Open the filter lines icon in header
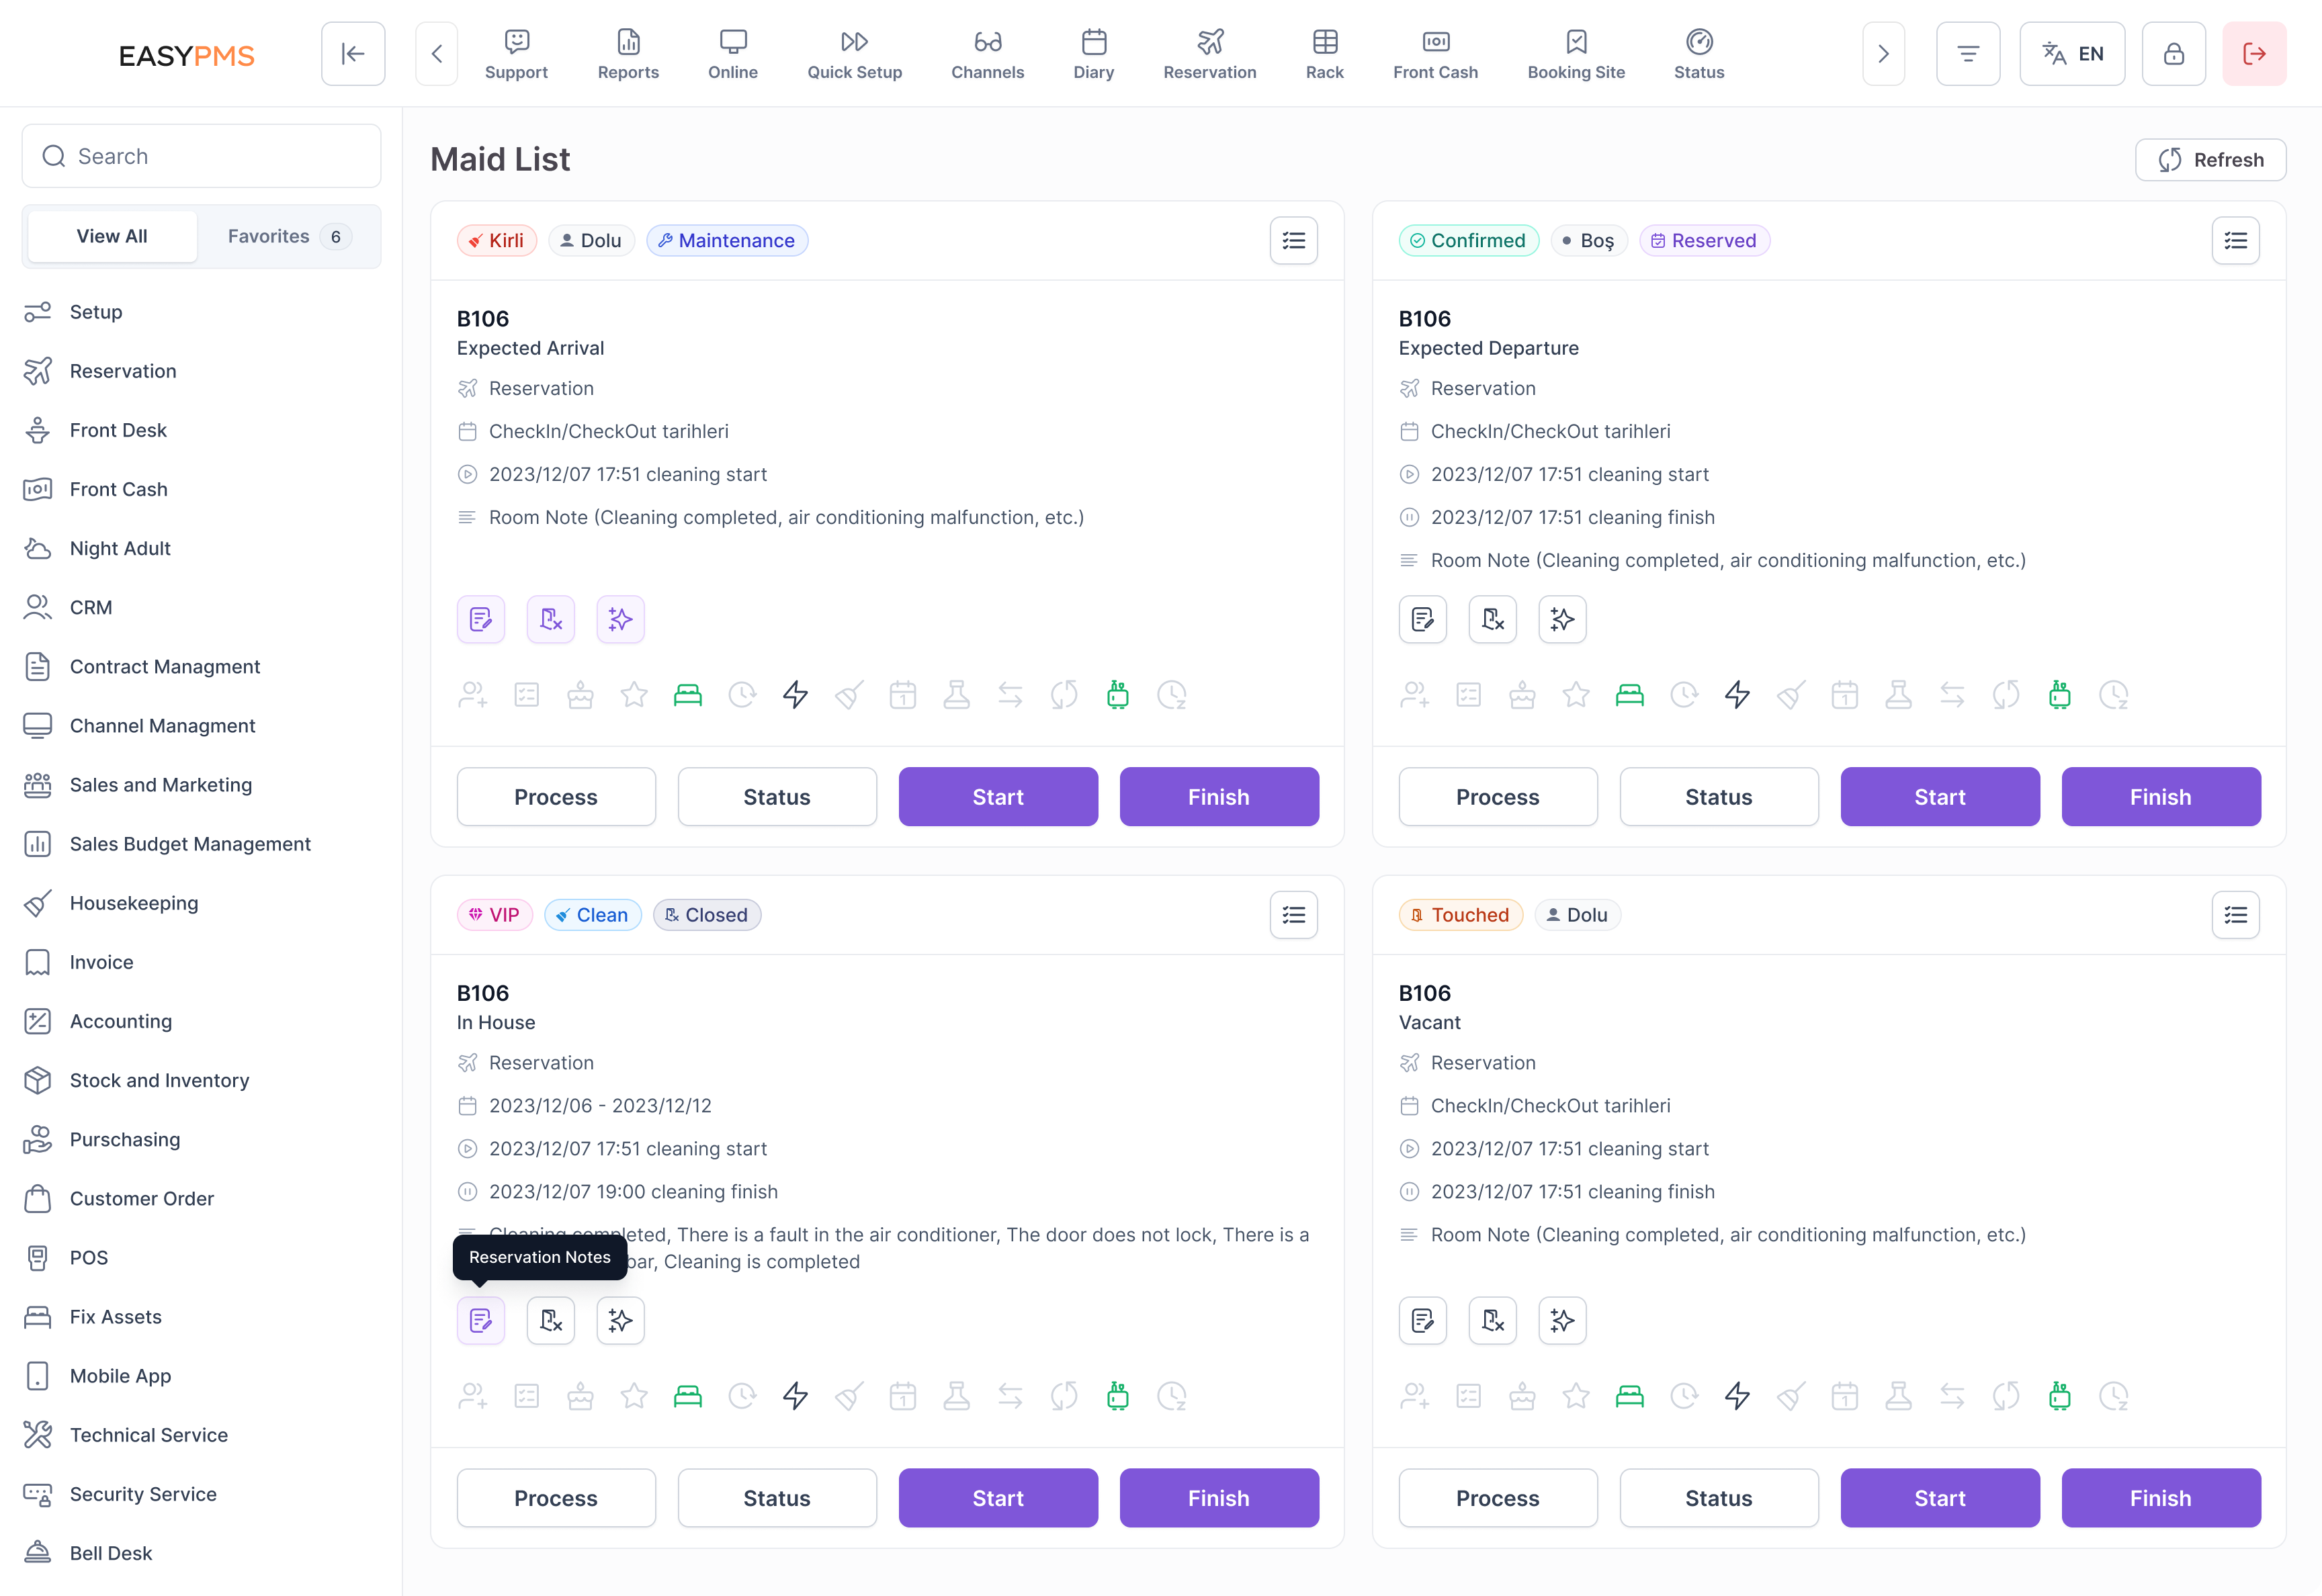The width and height of the screenshot is (2322, 1596). click(x=1967, y=54)
